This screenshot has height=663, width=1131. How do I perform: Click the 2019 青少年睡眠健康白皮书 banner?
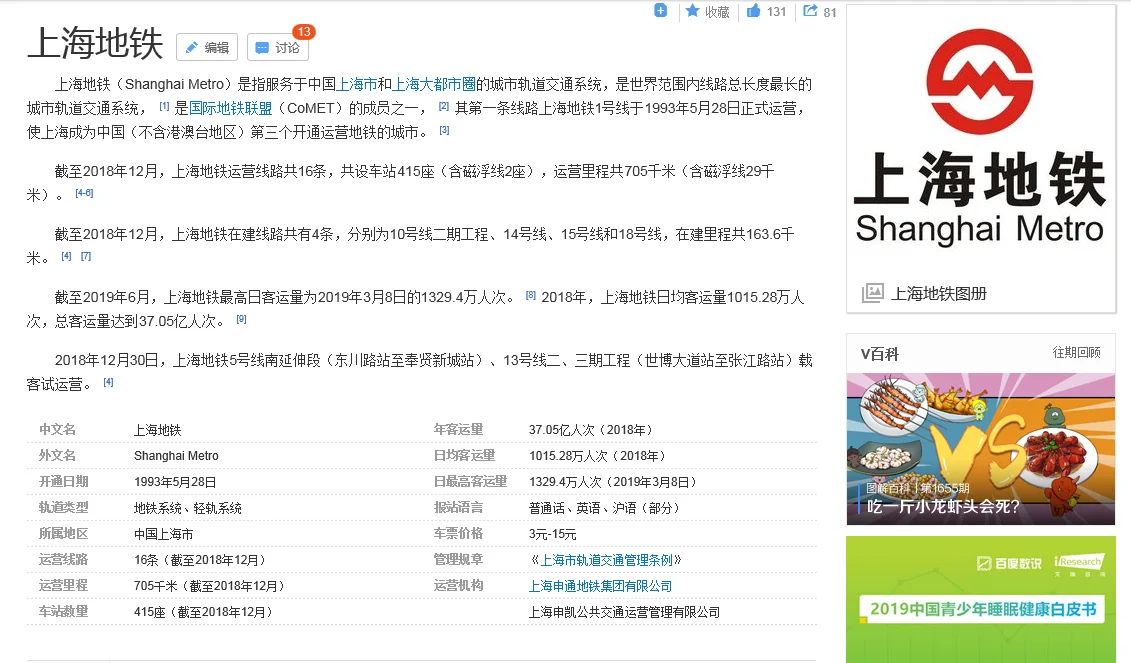980,599
